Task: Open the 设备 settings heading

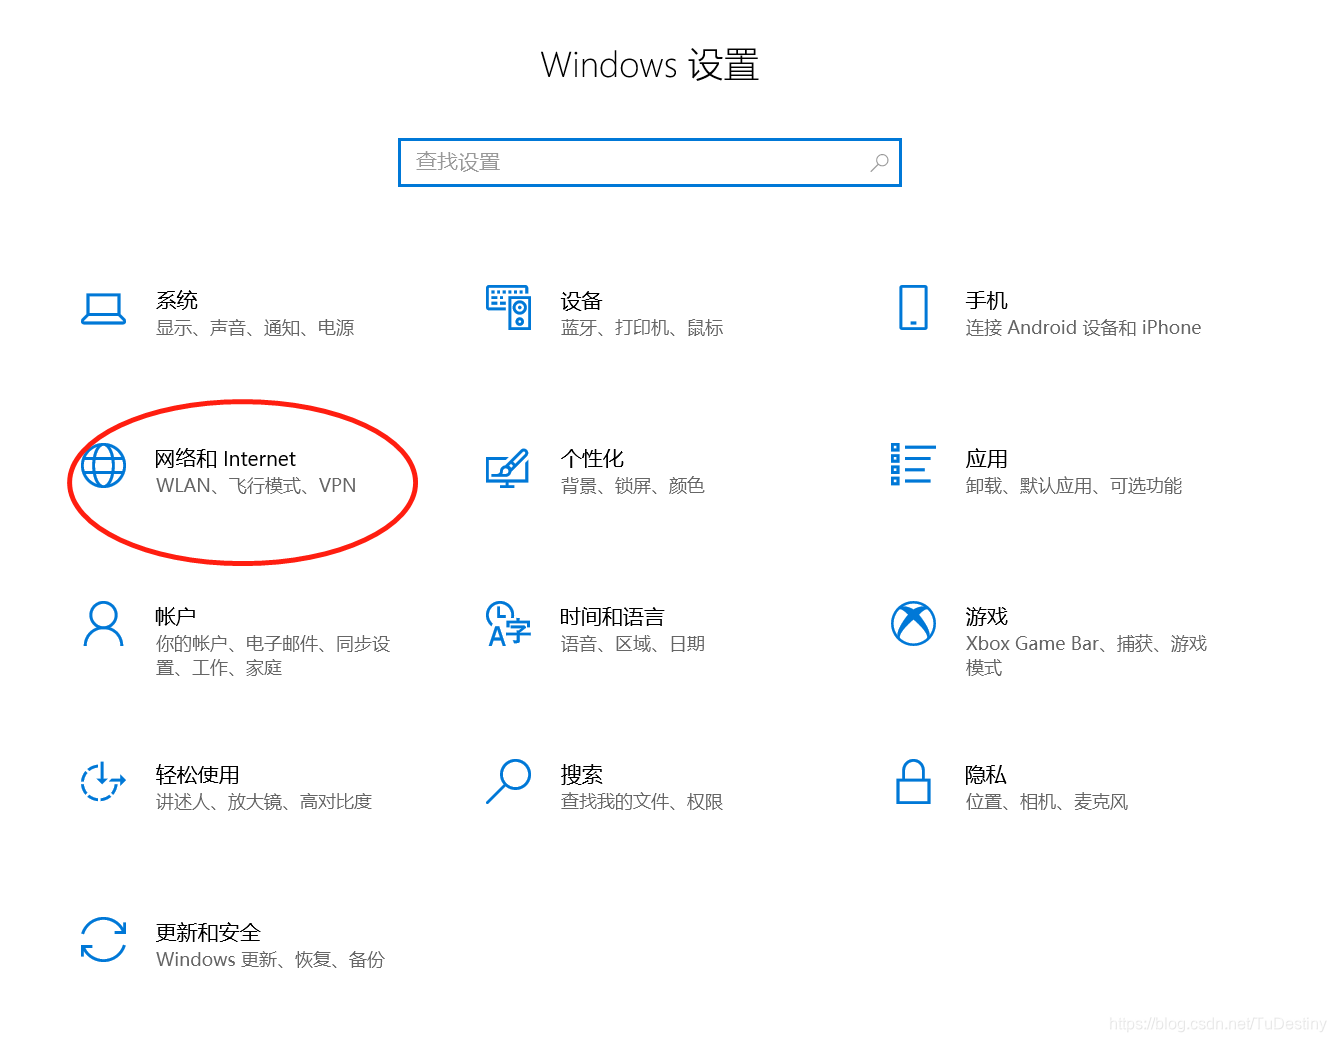Action: (x=582, y=301)
